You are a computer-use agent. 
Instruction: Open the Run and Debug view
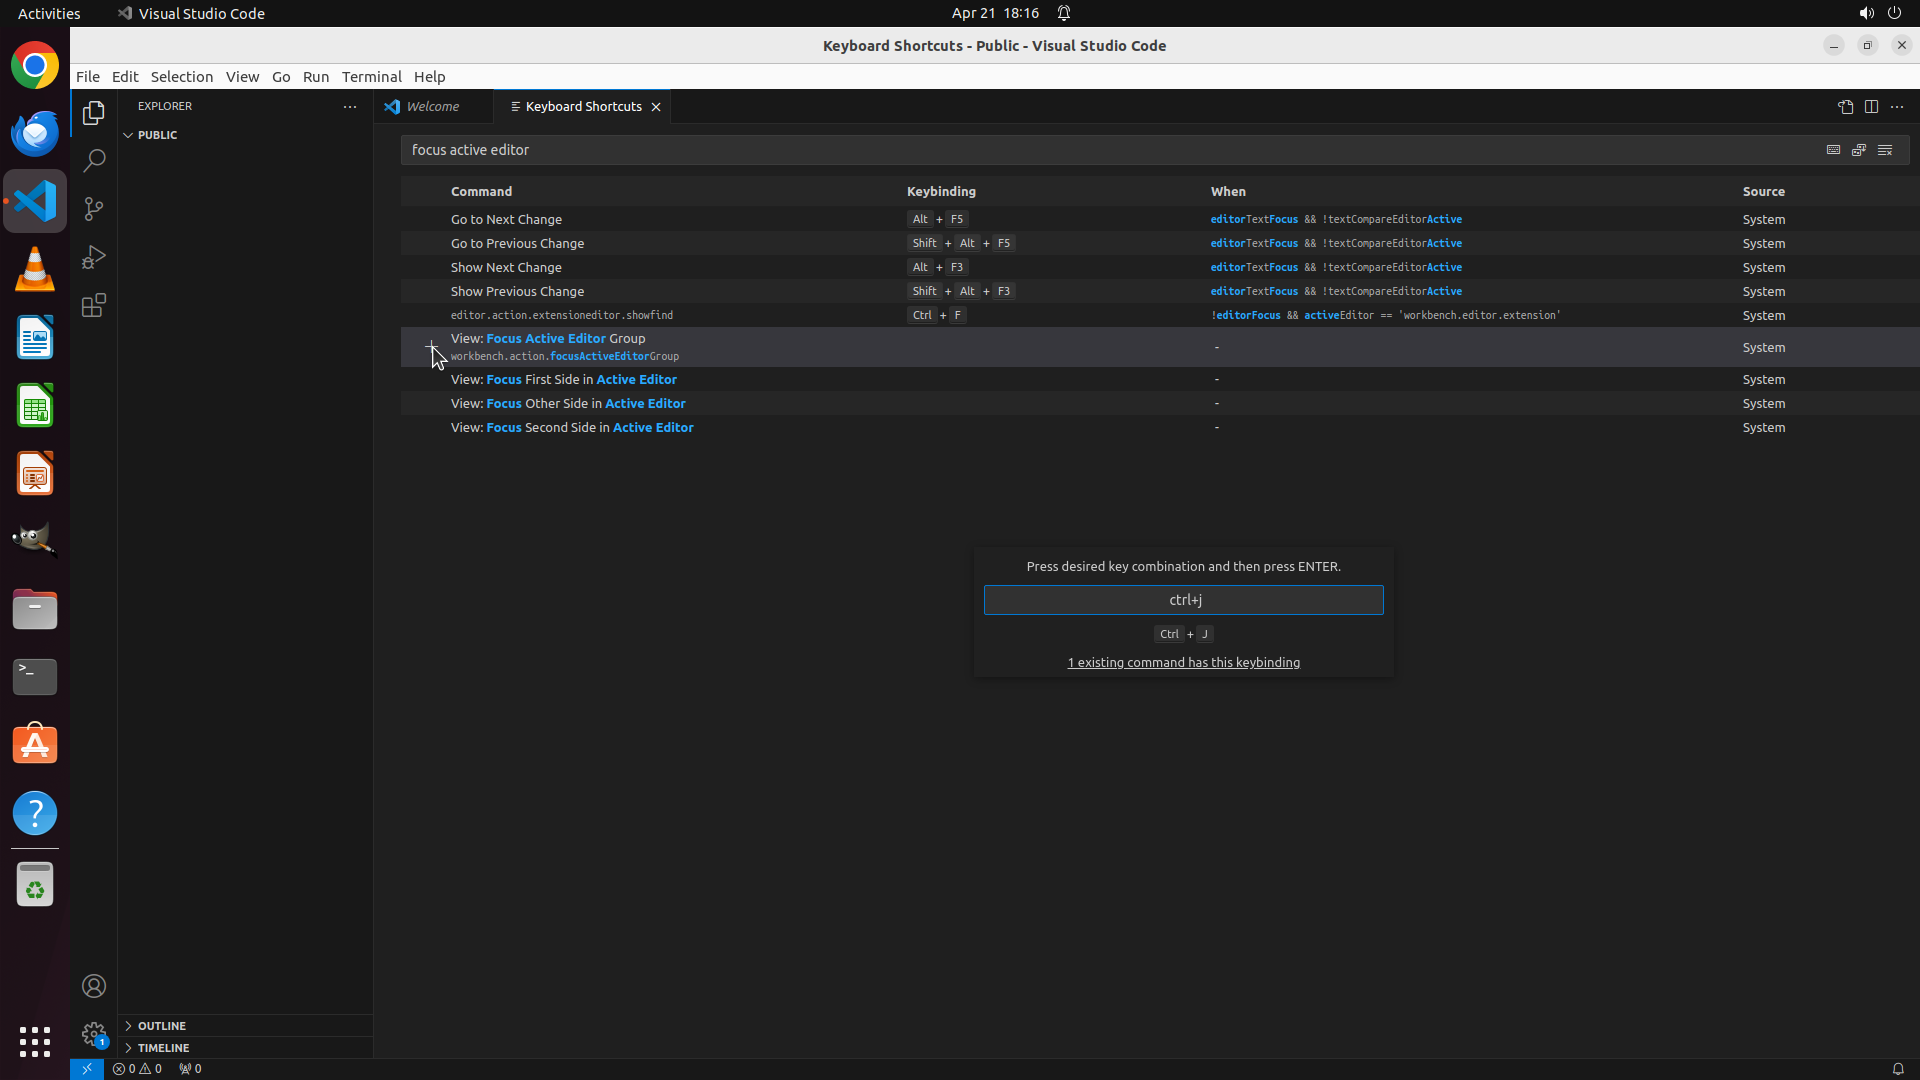coord(94,257)
